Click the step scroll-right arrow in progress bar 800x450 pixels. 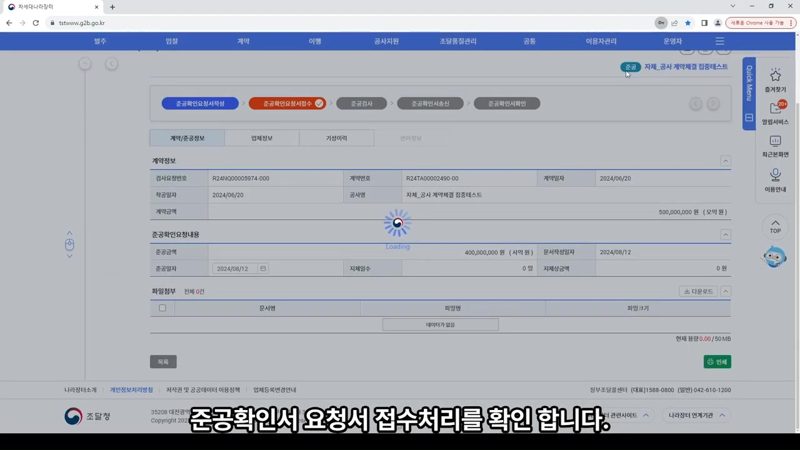pos(713,104)
